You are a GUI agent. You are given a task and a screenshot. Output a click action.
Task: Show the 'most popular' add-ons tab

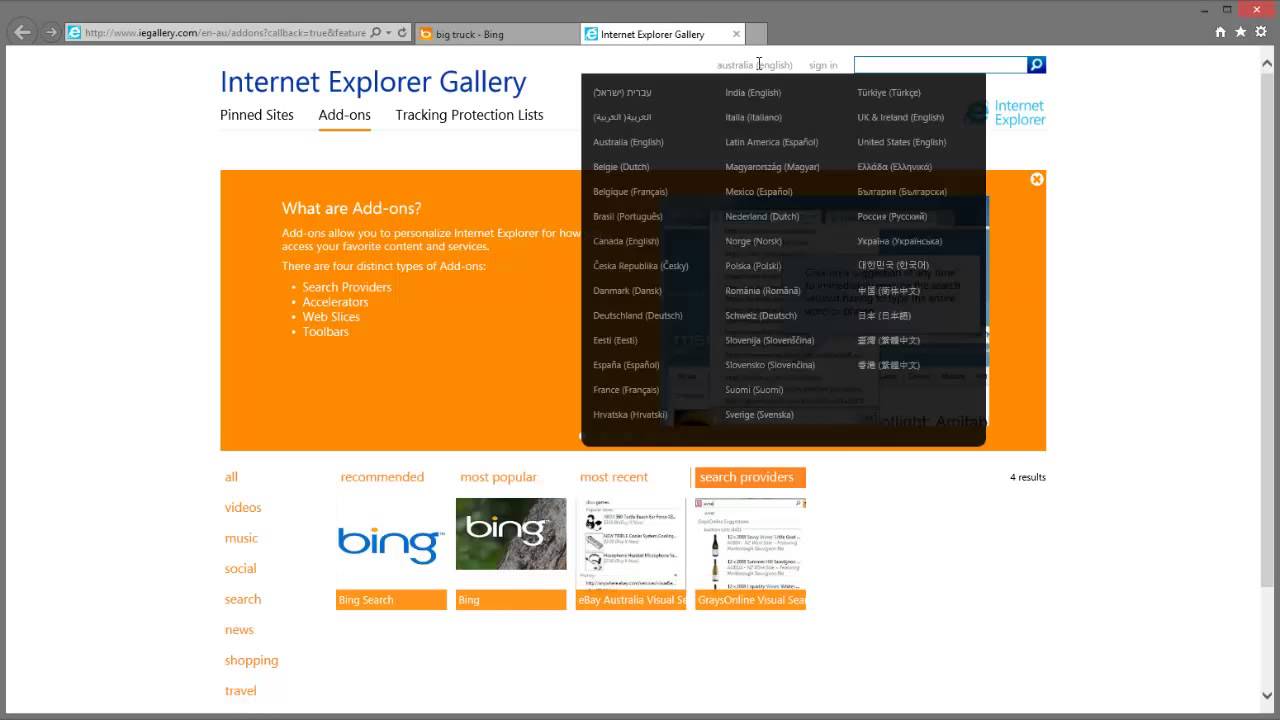pos(498,477)
